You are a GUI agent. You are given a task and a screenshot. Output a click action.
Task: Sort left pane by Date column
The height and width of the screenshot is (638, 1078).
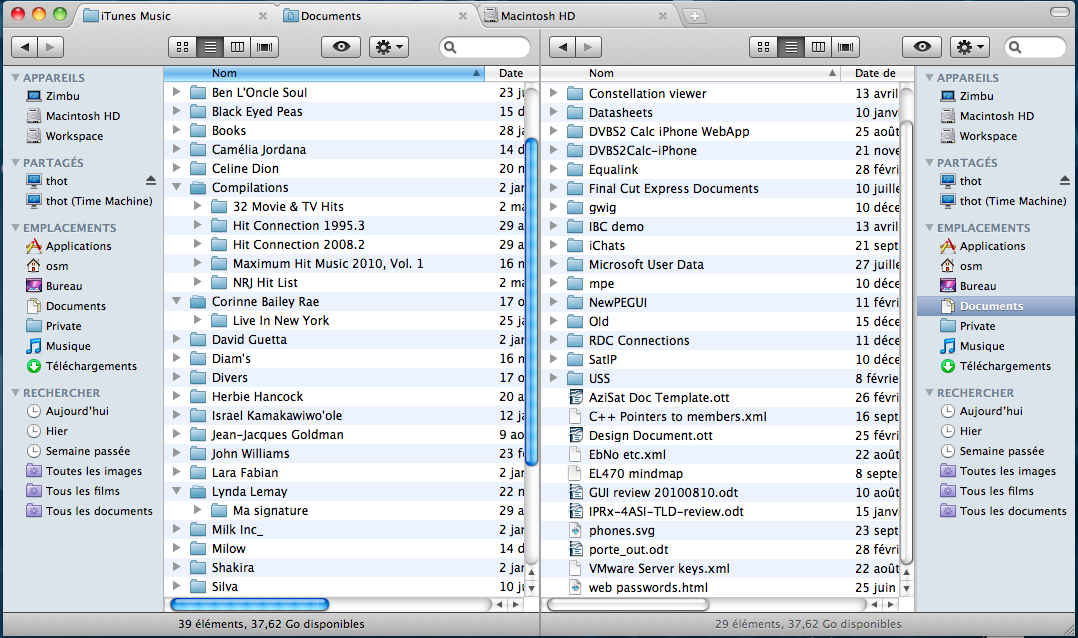tap(512, 73)
